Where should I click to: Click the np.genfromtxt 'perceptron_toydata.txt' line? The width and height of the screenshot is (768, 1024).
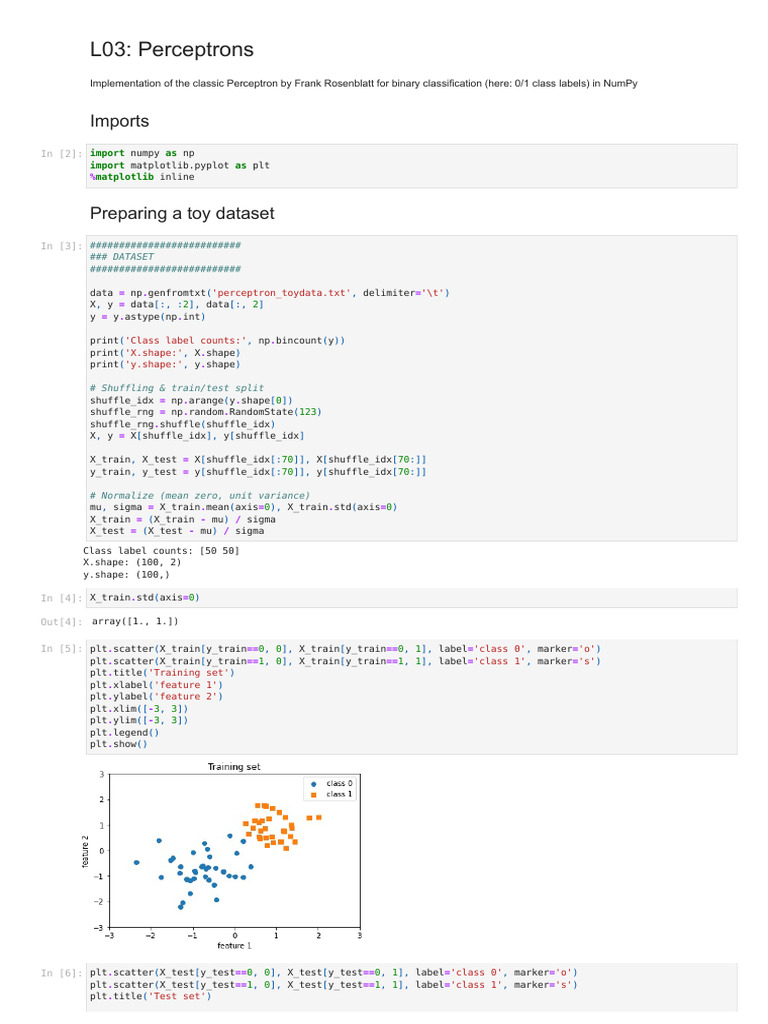270,293
